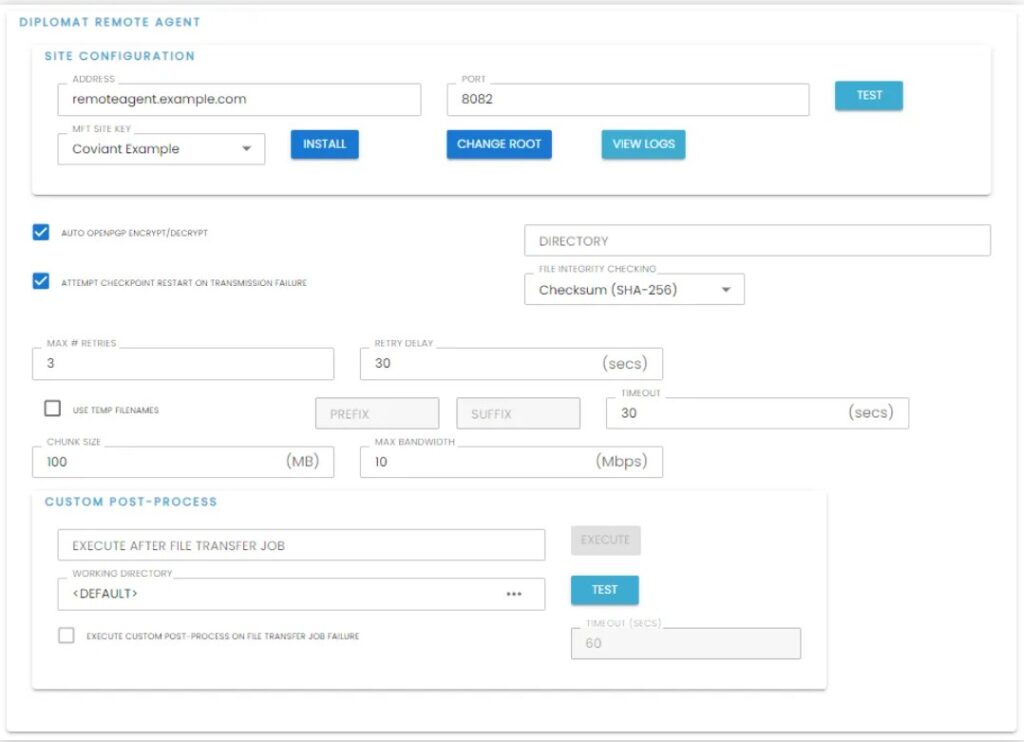Screen dimensions: 1024x742
Task: Click the Directory text field
Action: [757, 241]
